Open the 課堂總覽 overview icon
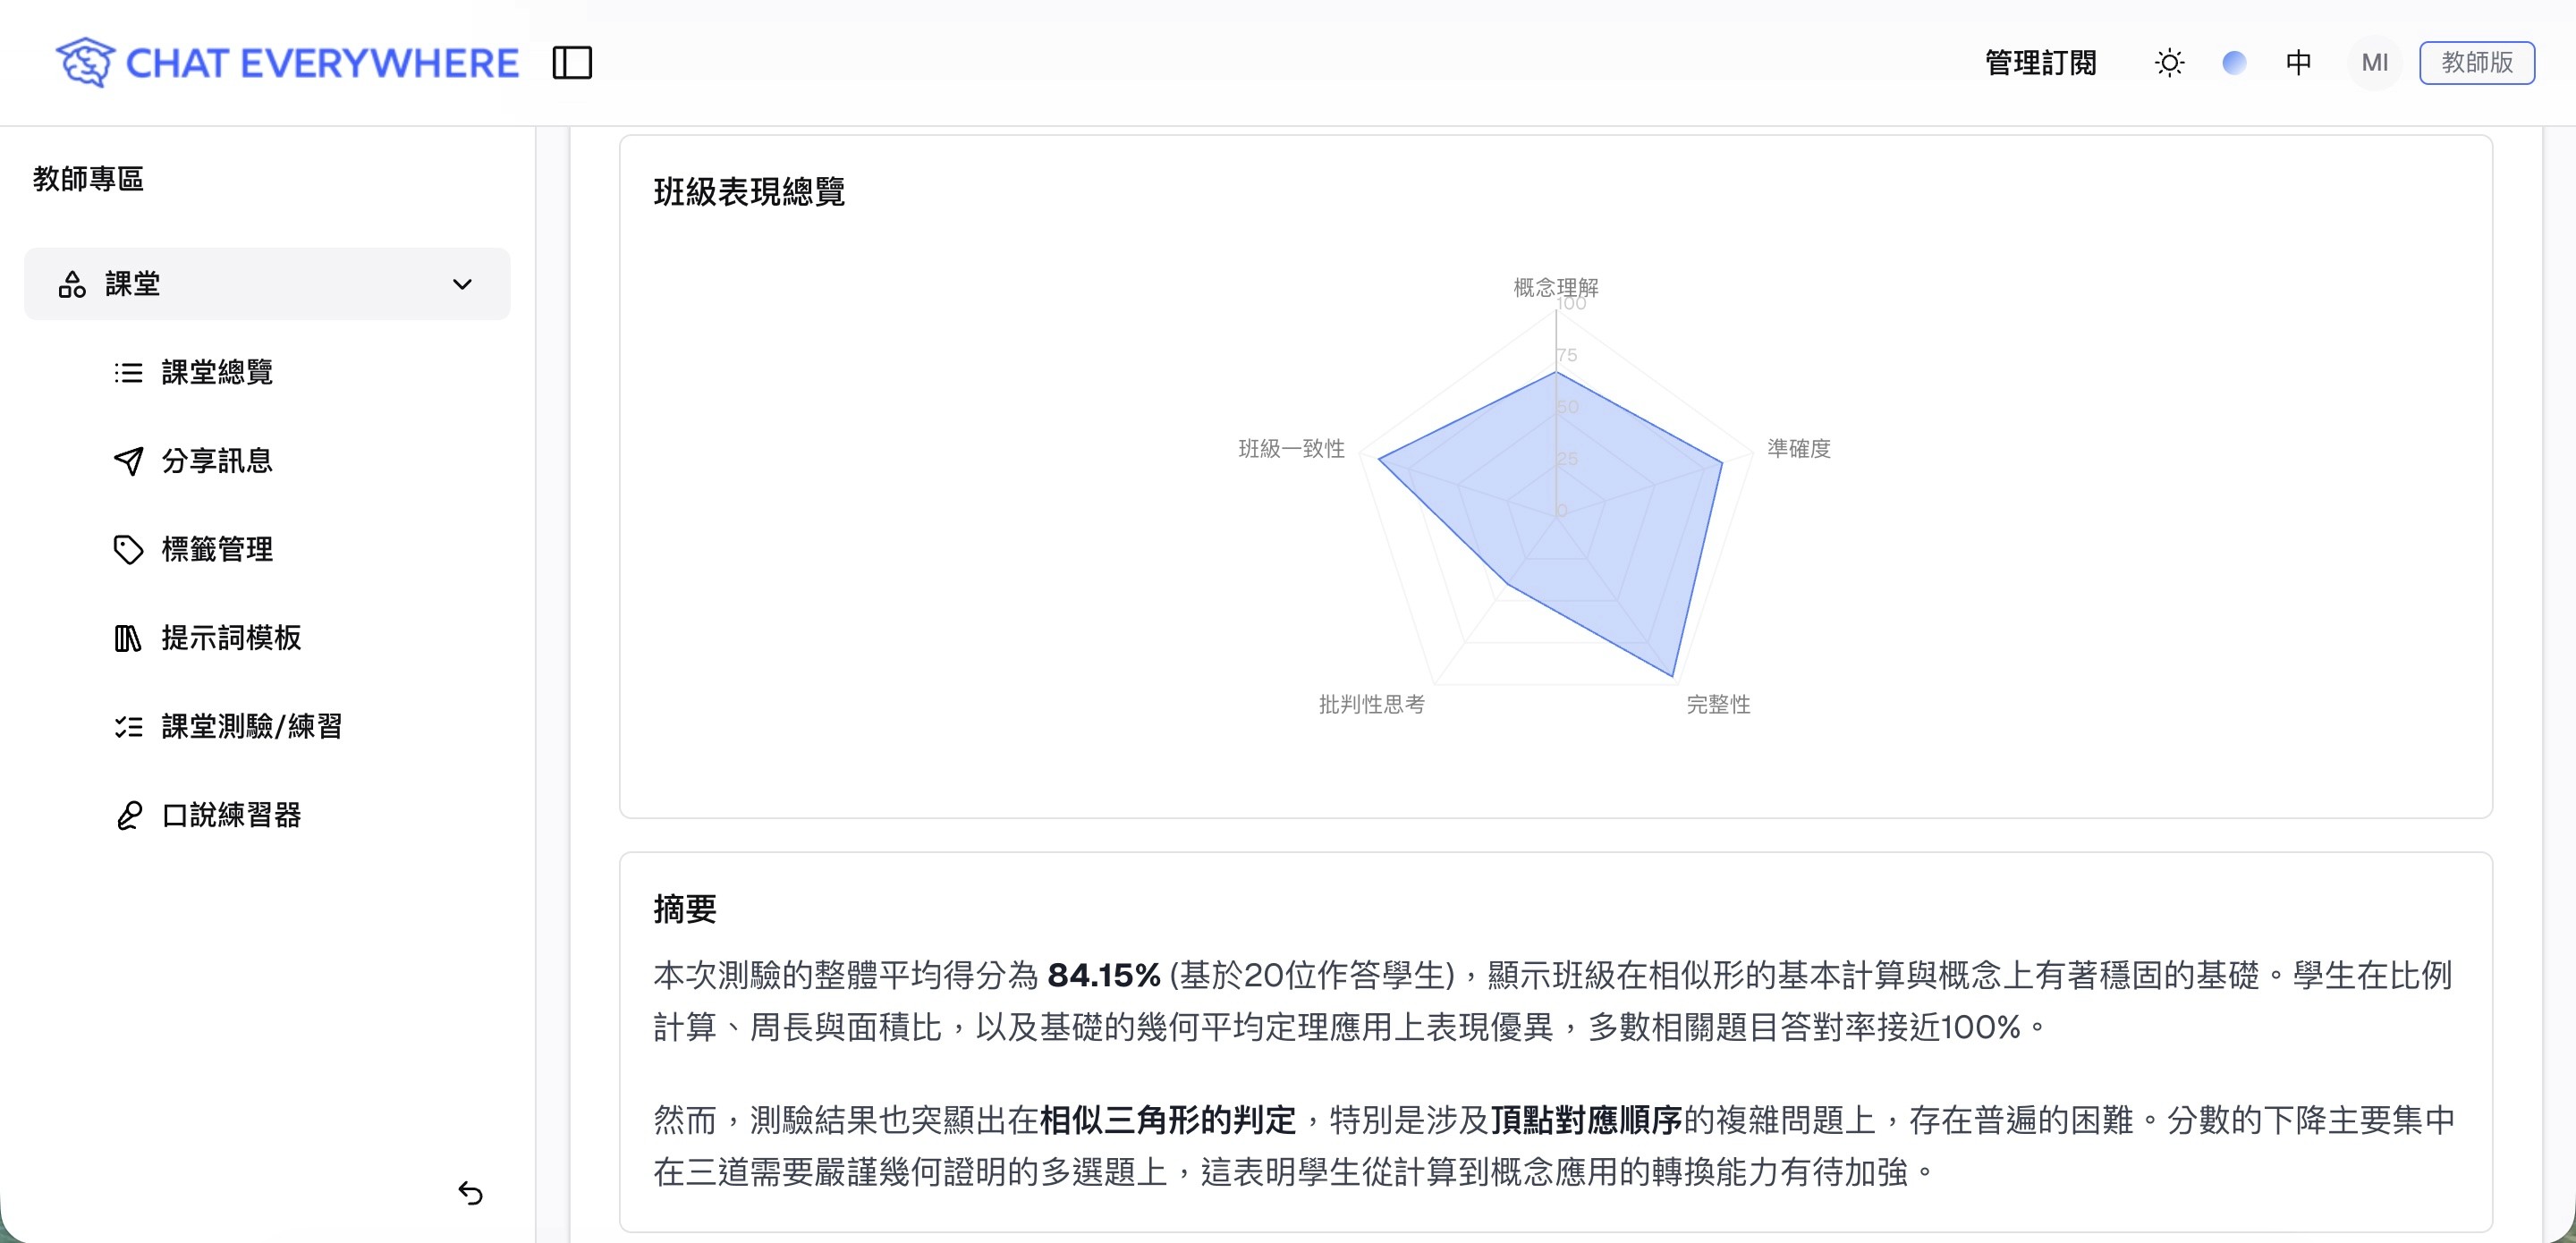This screenshot has height=1243, width=2576. 129,372
